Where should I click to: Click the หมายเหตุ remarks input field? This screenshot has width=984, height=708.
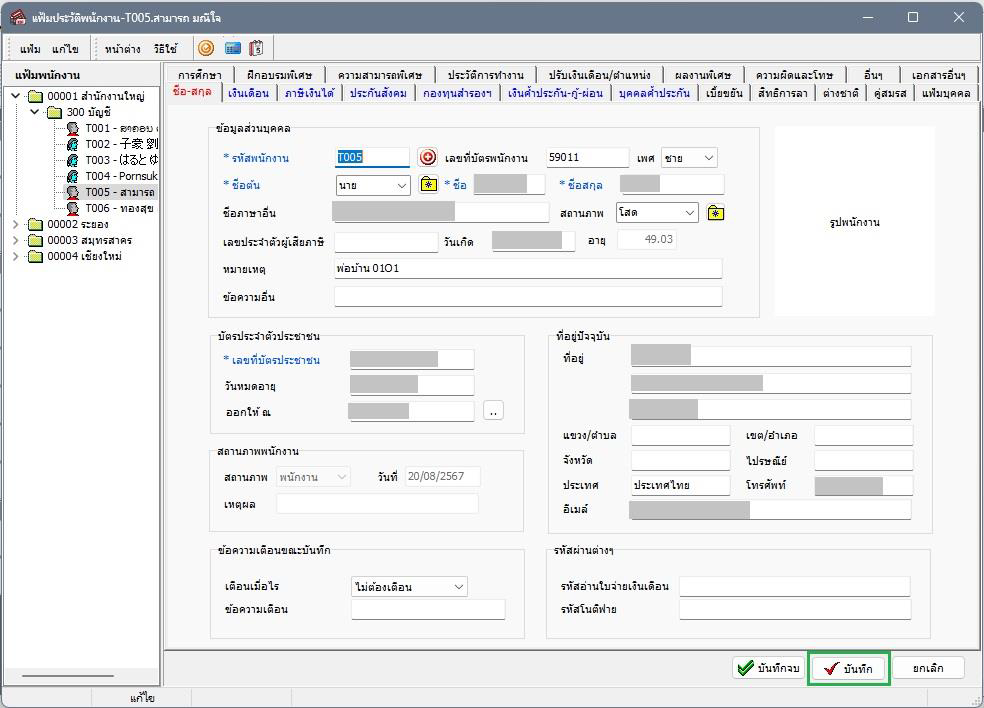527,269
